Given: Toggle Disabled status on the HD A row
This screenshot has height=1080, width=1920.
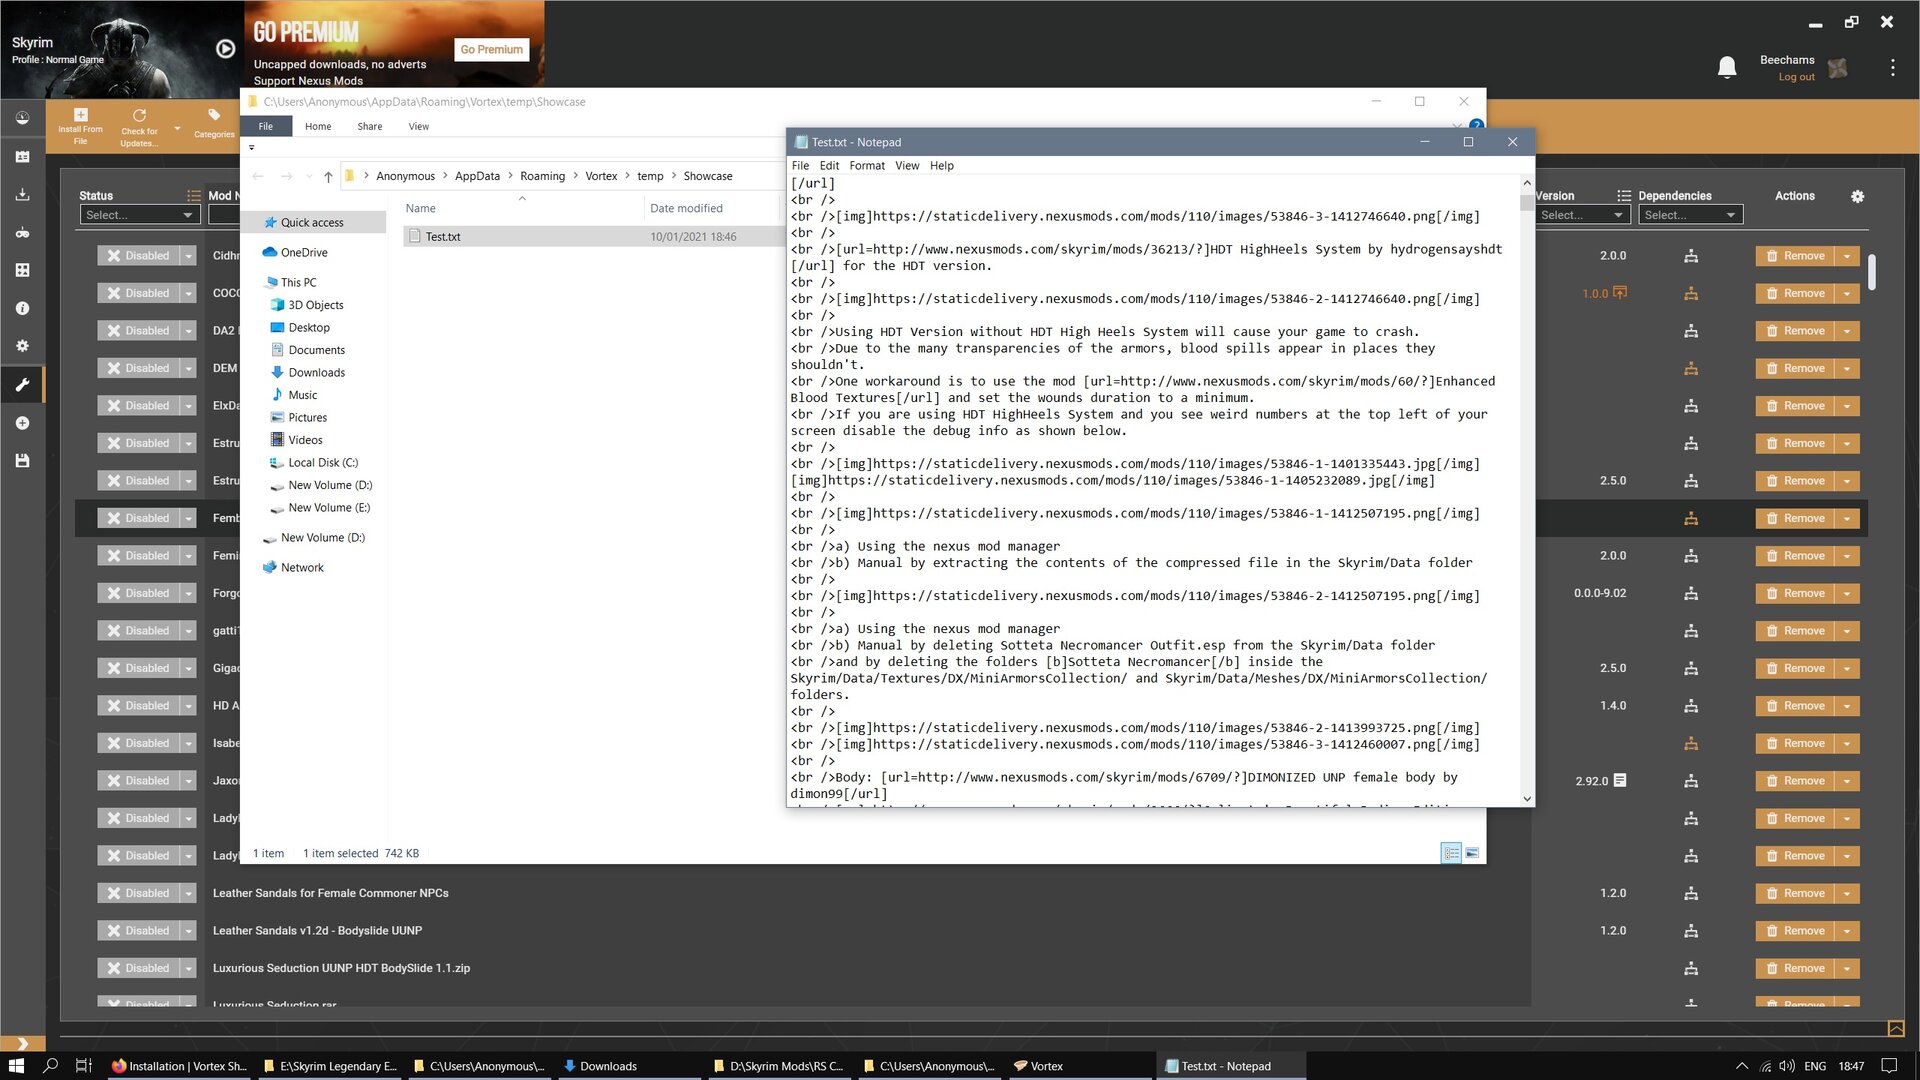Looking at the screenshot, I should click(x=138, y=706).
